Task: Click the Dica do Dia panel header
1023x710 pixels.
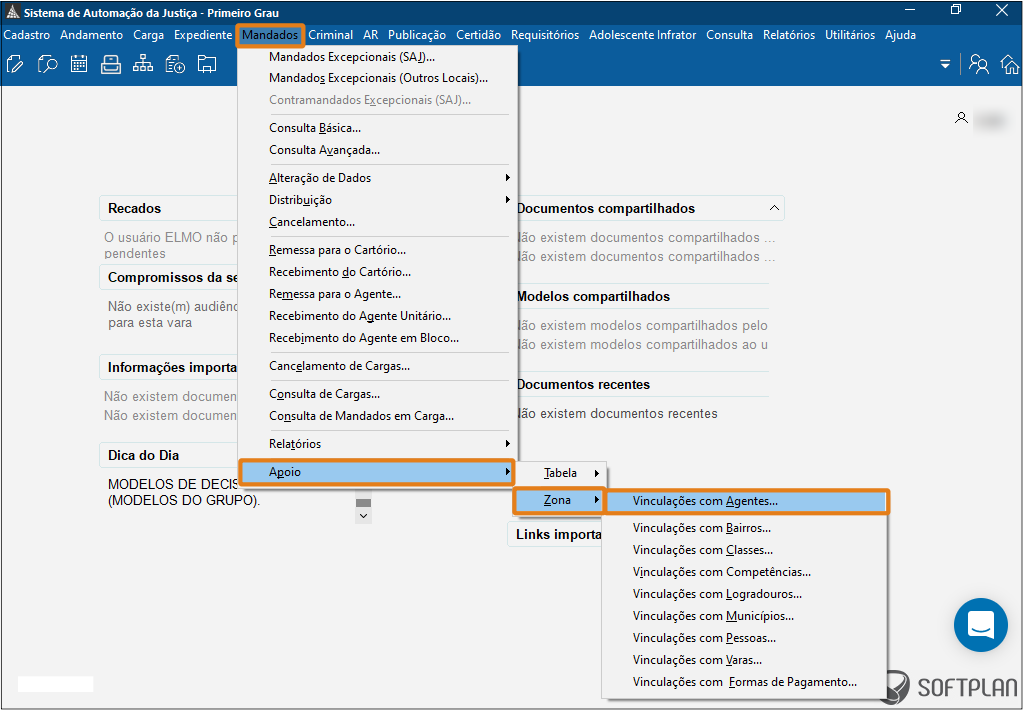Action: pos(168,455)
